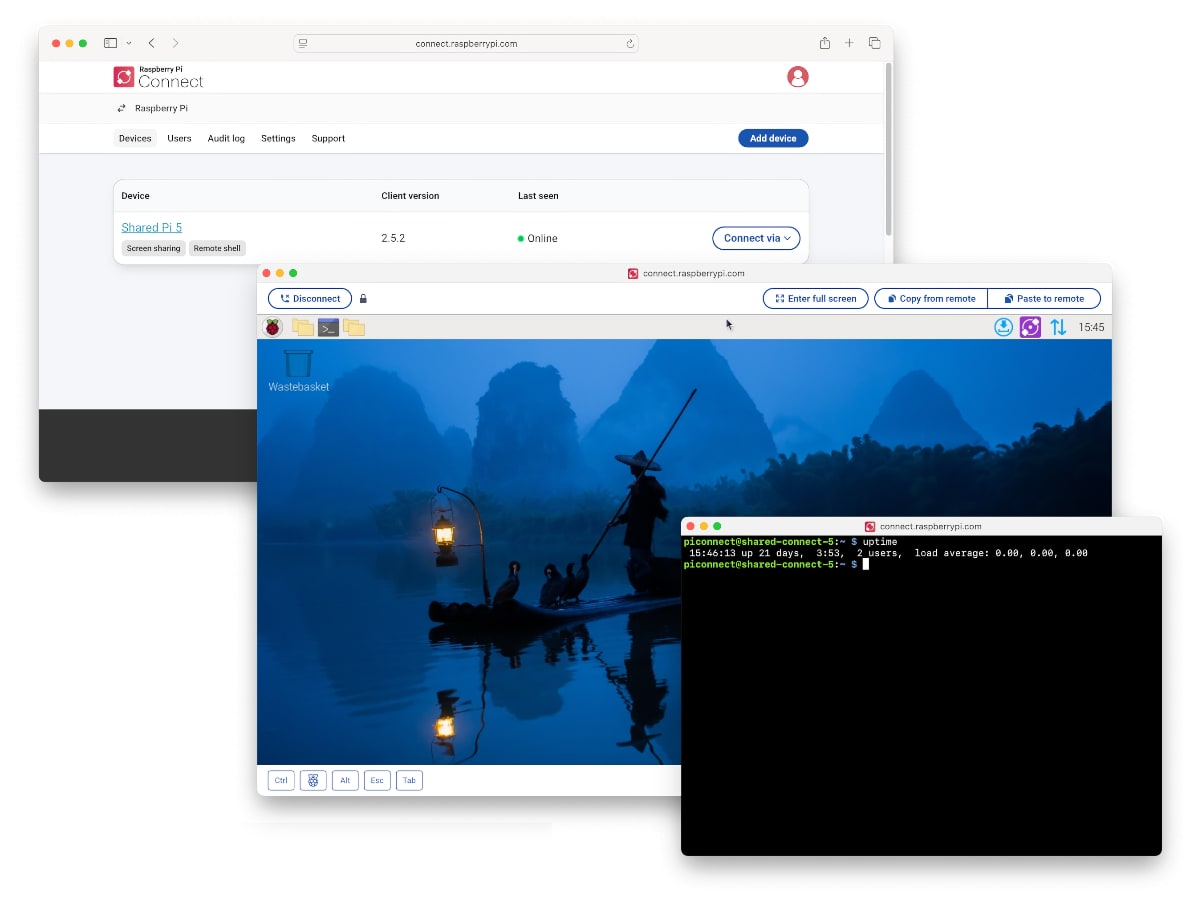Open the Raspberry Pi start menu icon
This screenshot has width=1200, height=906.
[x=272, y=327]
